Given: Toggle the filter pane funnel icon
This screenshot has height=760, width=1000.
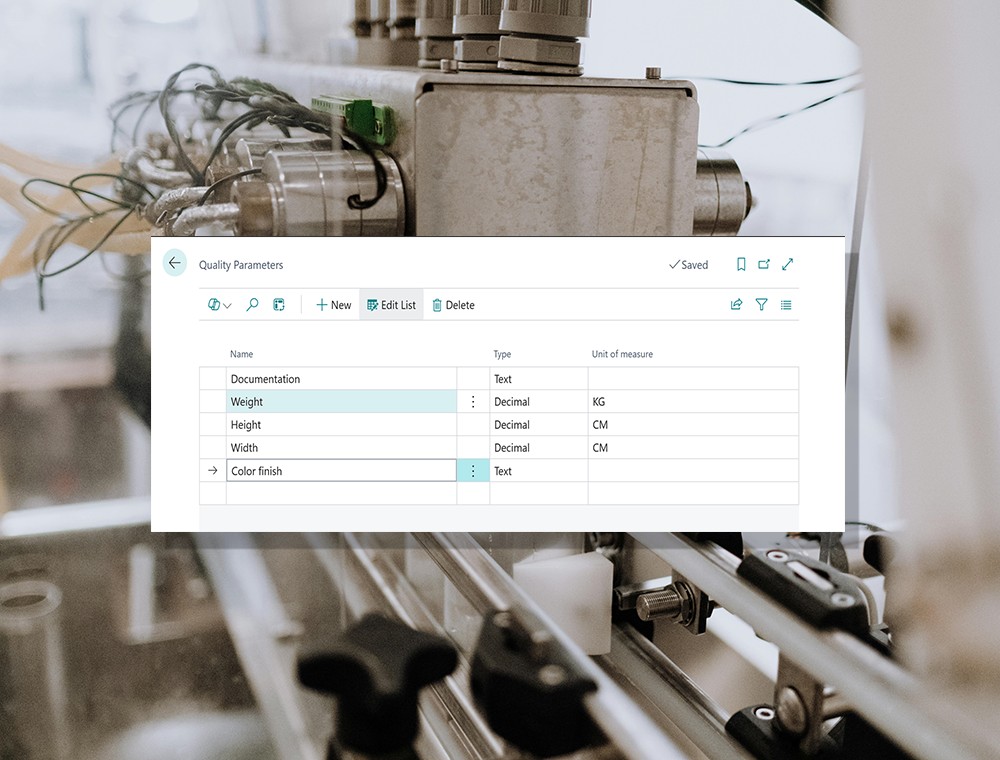Looking at the screenshot, I should 762,305.
